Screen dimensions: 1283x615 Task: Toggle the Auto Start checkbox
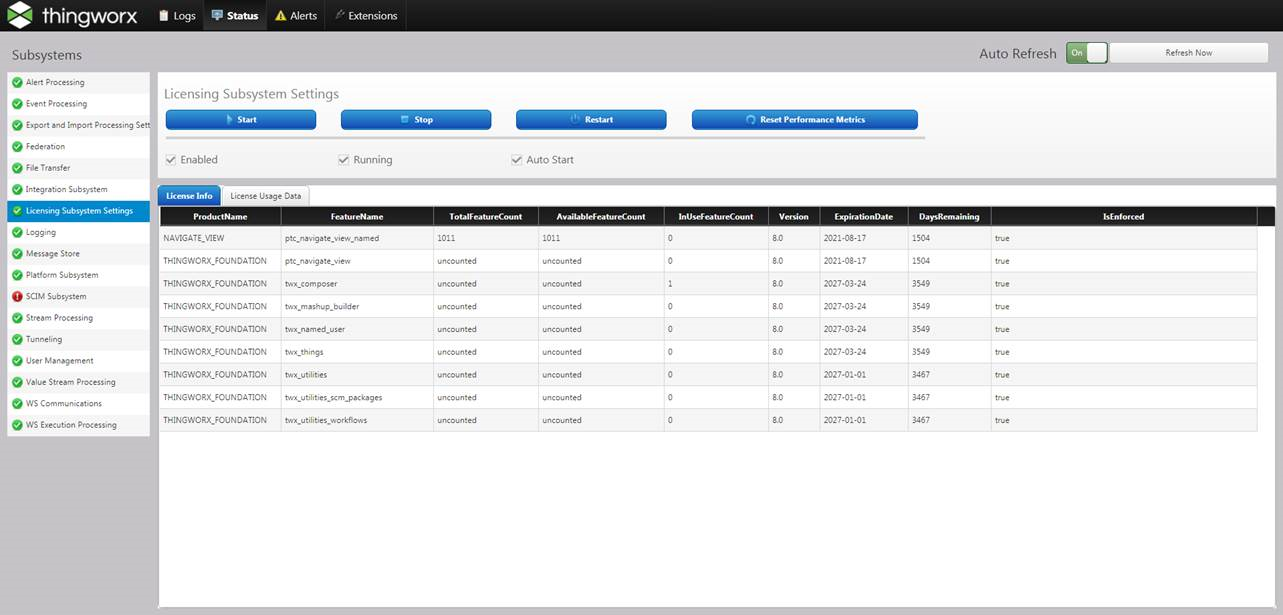pos(517,160)
